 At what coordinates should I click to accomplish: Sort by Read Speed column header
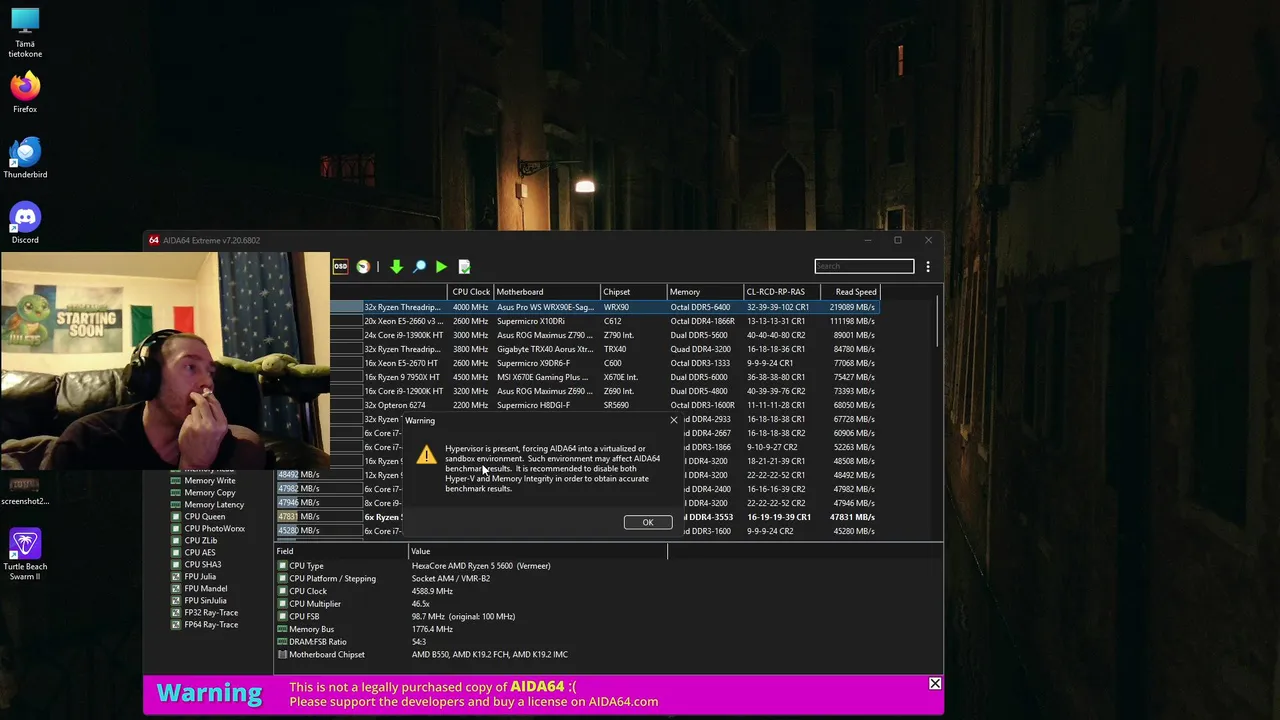(850, 292)
